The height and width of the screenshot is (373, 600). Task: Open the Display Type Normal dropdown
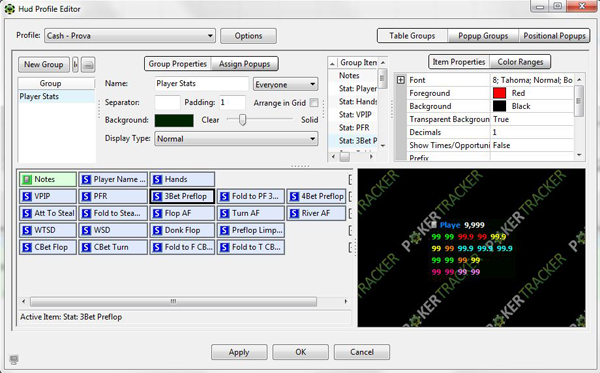point(236,138)
